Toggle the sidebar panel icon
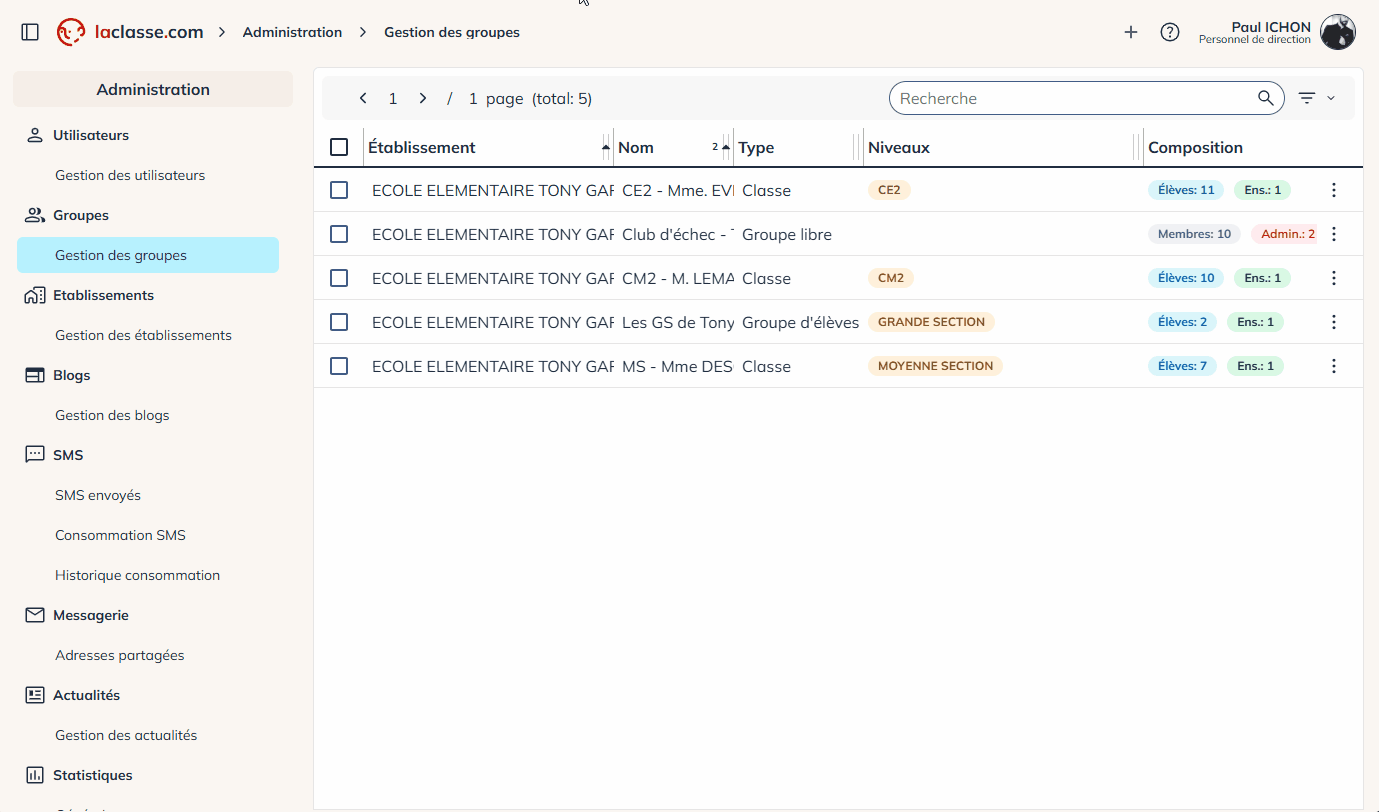Image resolution: width=1379 pixels, height=812 pixels. (x=30, y=32)
